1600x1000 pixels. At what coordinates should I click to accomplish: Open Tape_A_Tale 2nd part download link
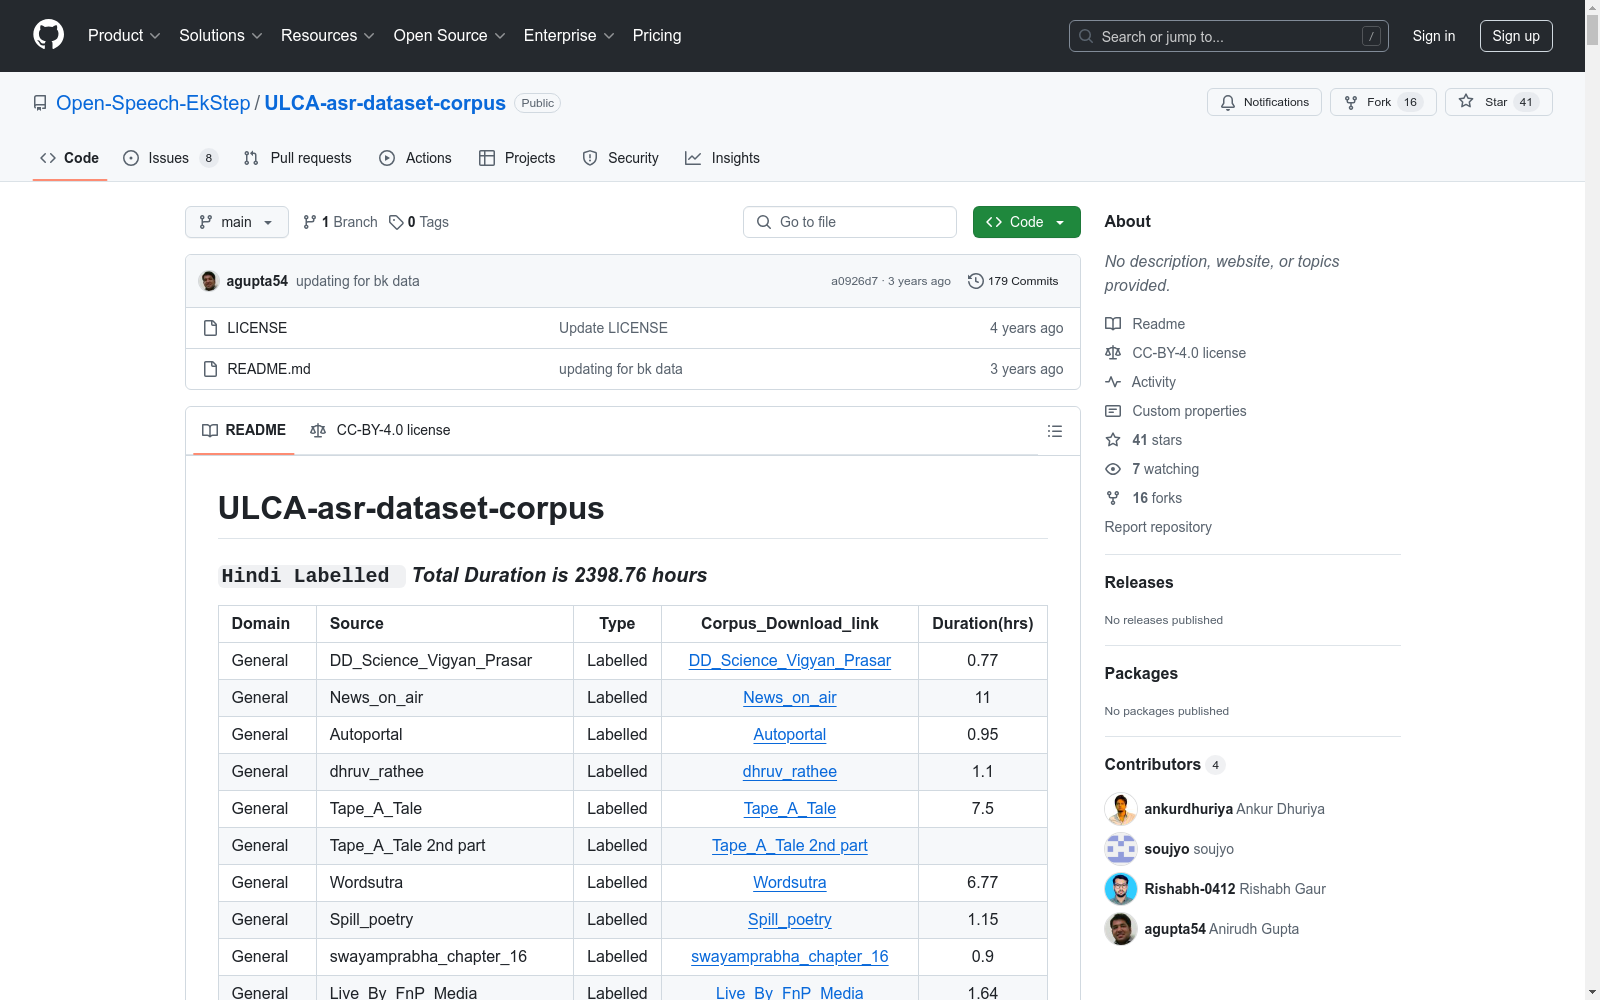(x=790, y=846)
